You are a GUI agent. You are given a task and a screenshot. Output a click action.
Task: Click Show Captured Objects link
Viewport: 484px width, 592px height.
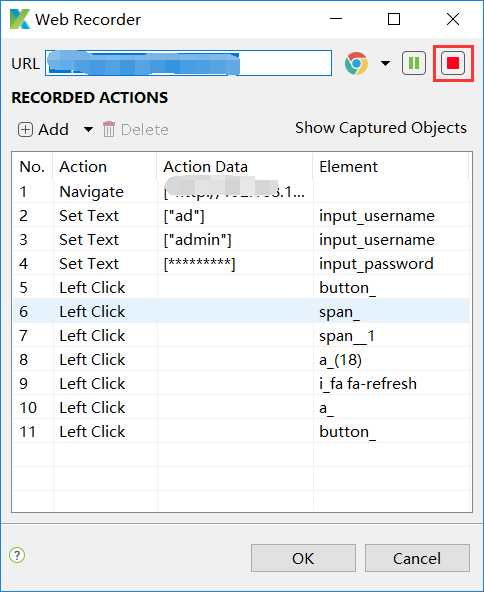point(381,128)
